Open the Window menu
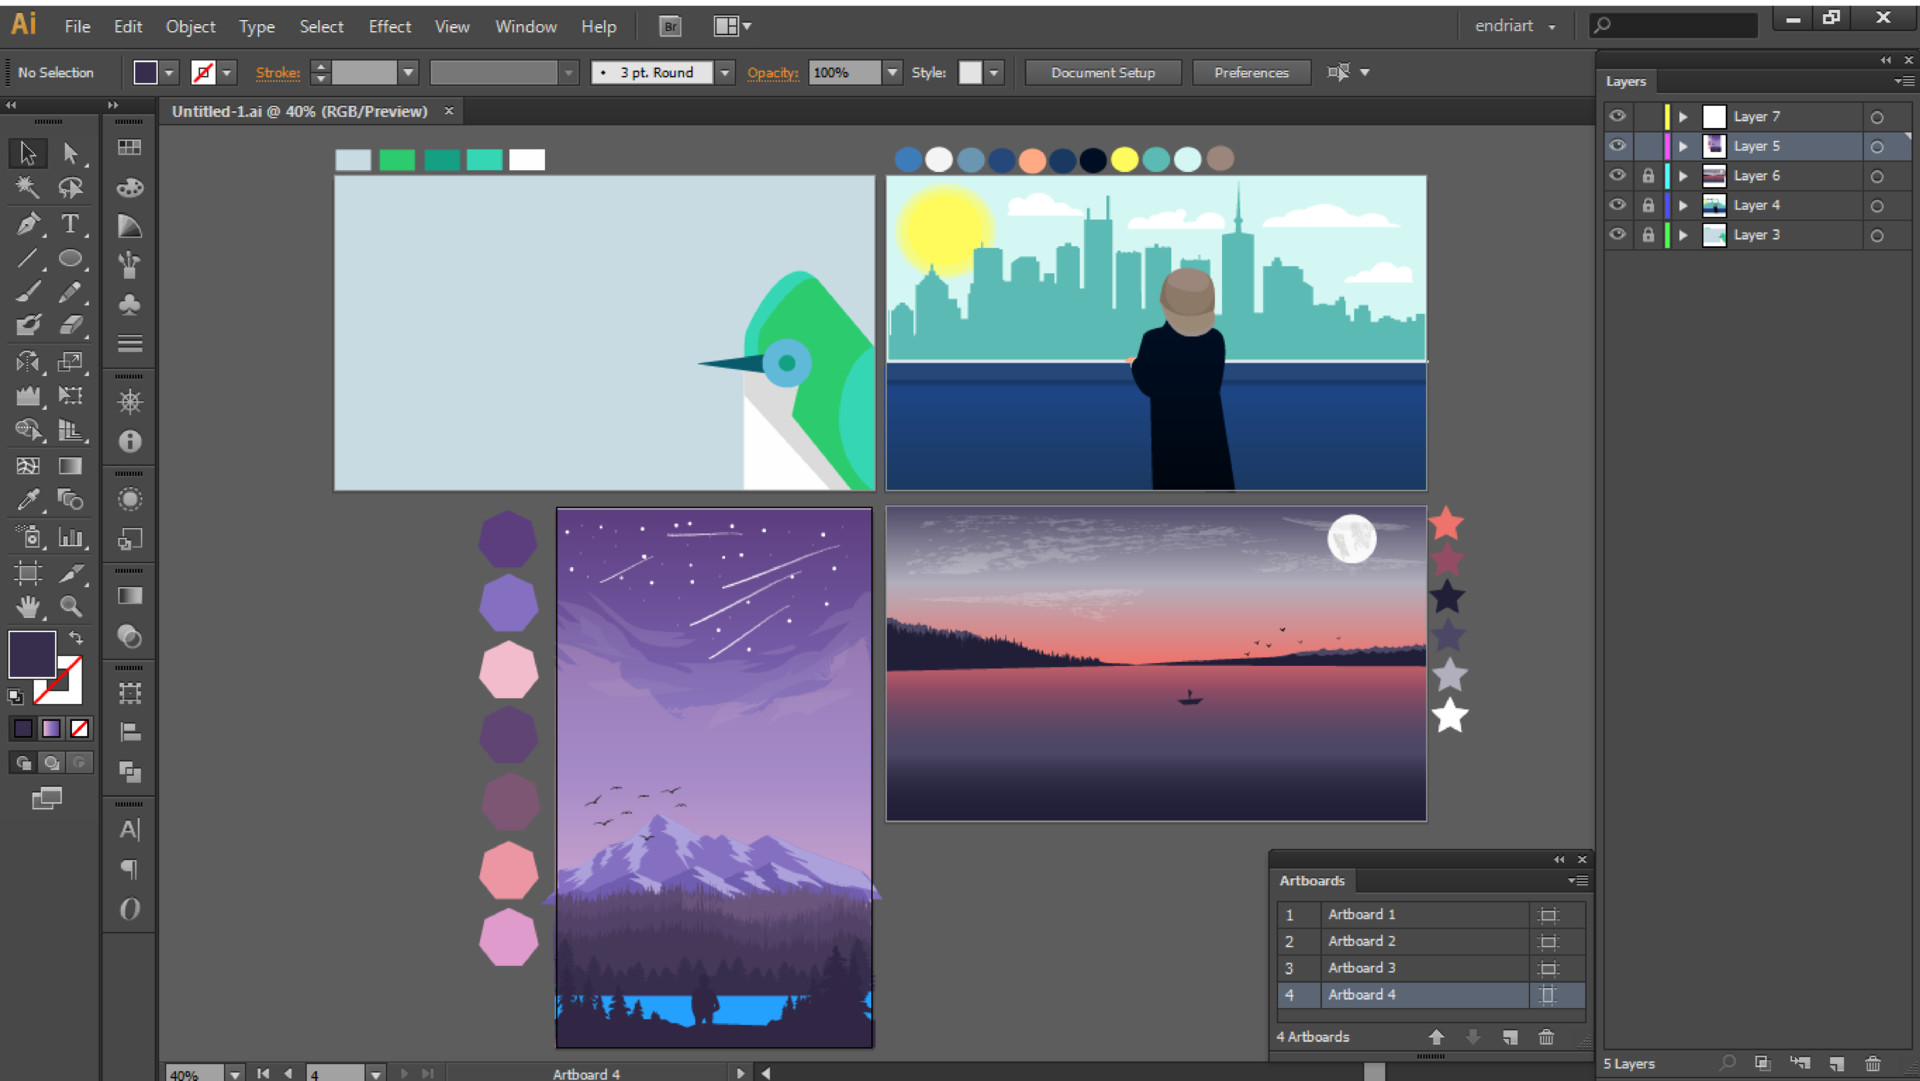 pyautogui.click(x=525, y=27)
